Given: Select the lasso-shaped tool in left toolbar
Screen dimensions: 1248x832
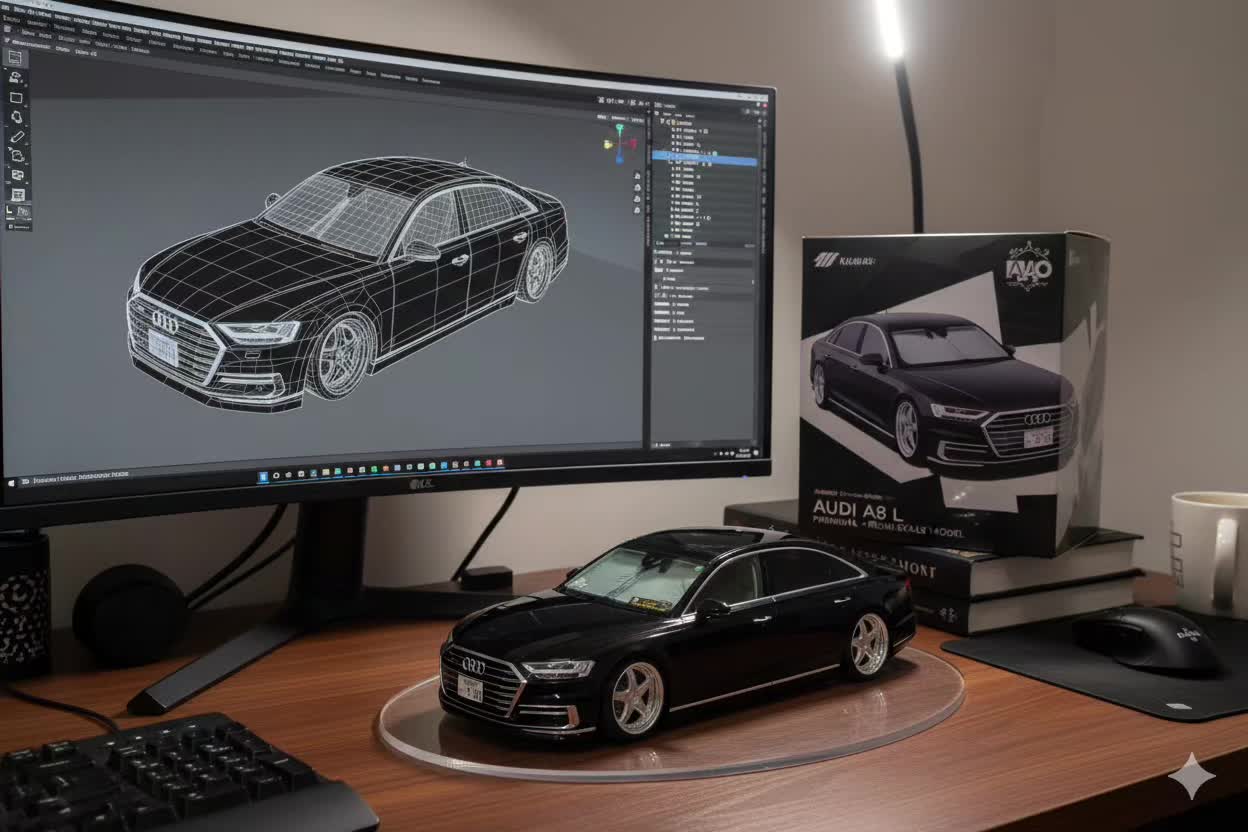Looking at the screenshot, I should point(17,116).
